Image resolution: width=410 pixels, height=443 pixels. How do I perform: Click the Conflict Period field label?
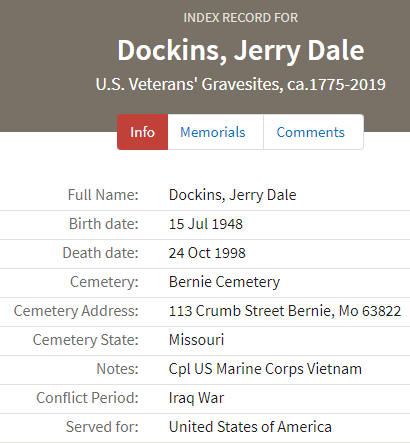tap(87, 398)
